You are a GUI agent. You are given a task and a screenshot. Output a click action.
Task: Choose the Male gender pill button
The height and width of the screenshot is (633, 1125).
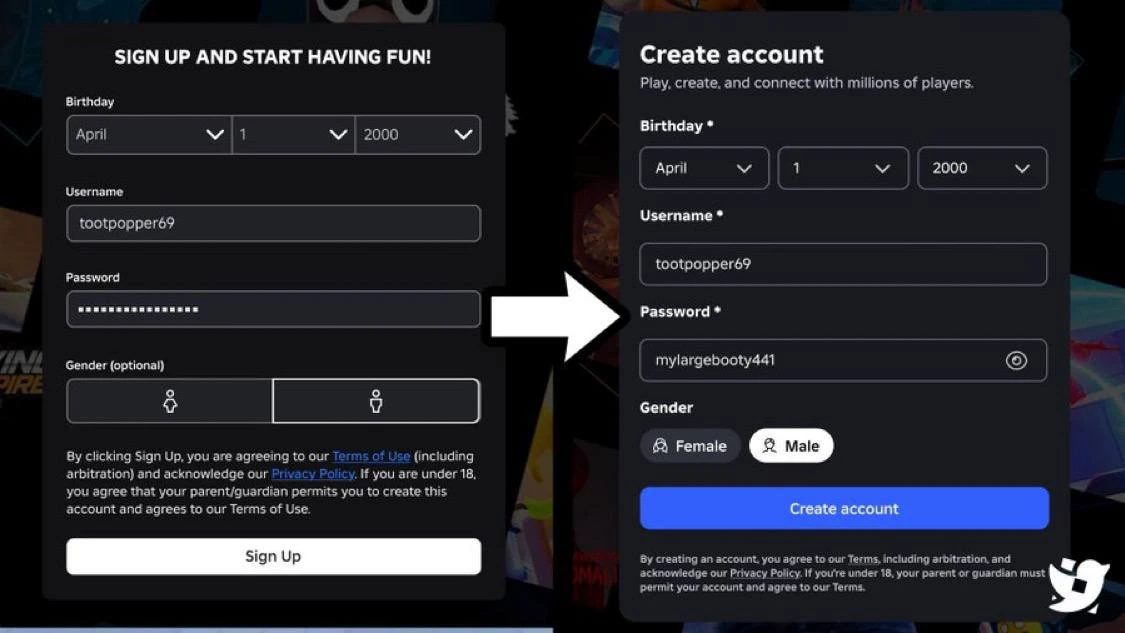click(x=791, y=446)
